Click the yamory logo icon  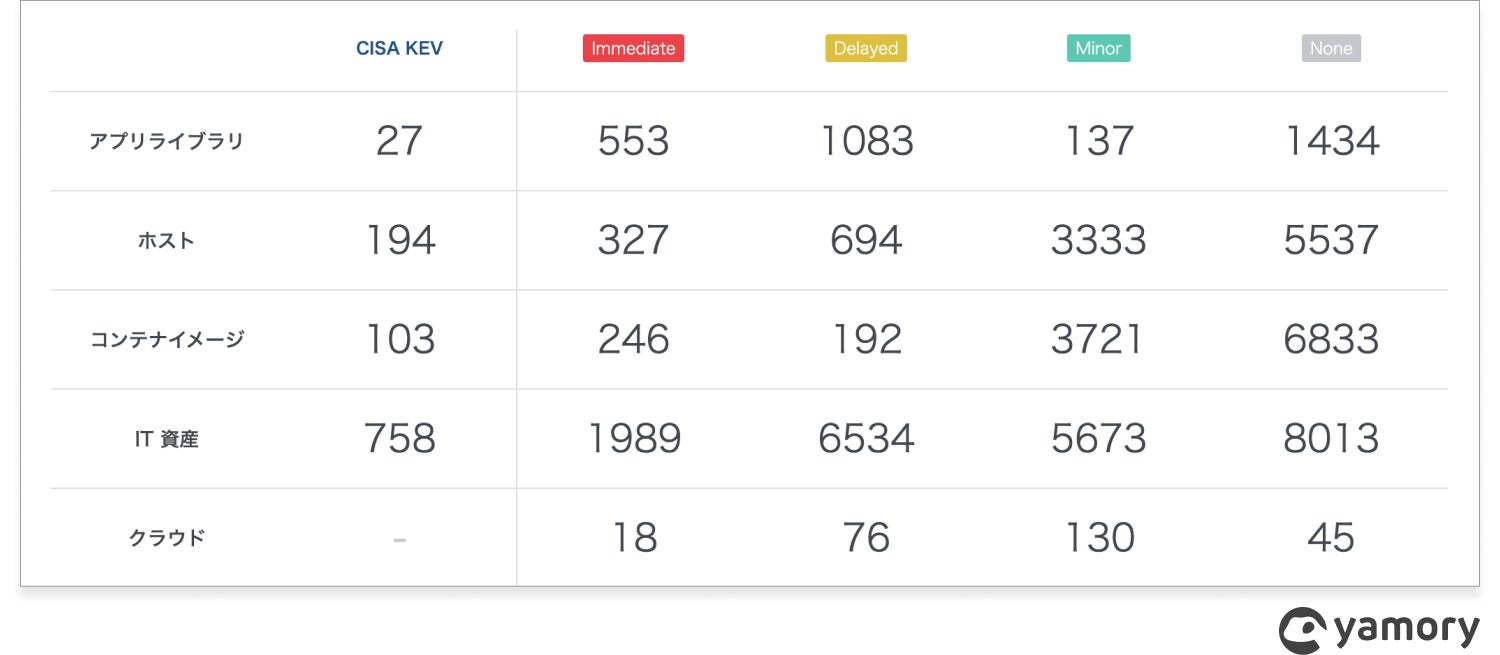tap(1303, 630)
